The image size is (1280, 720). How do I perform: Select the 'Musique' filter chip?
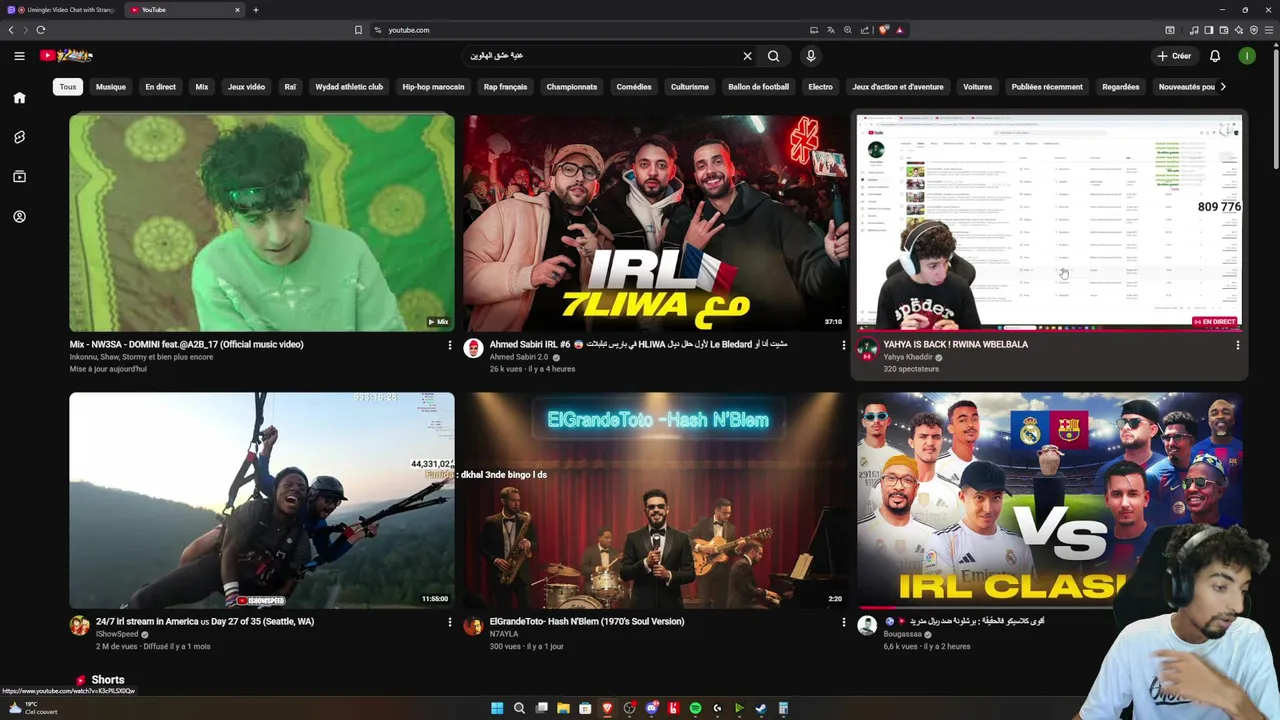click(x=111, y=87)
